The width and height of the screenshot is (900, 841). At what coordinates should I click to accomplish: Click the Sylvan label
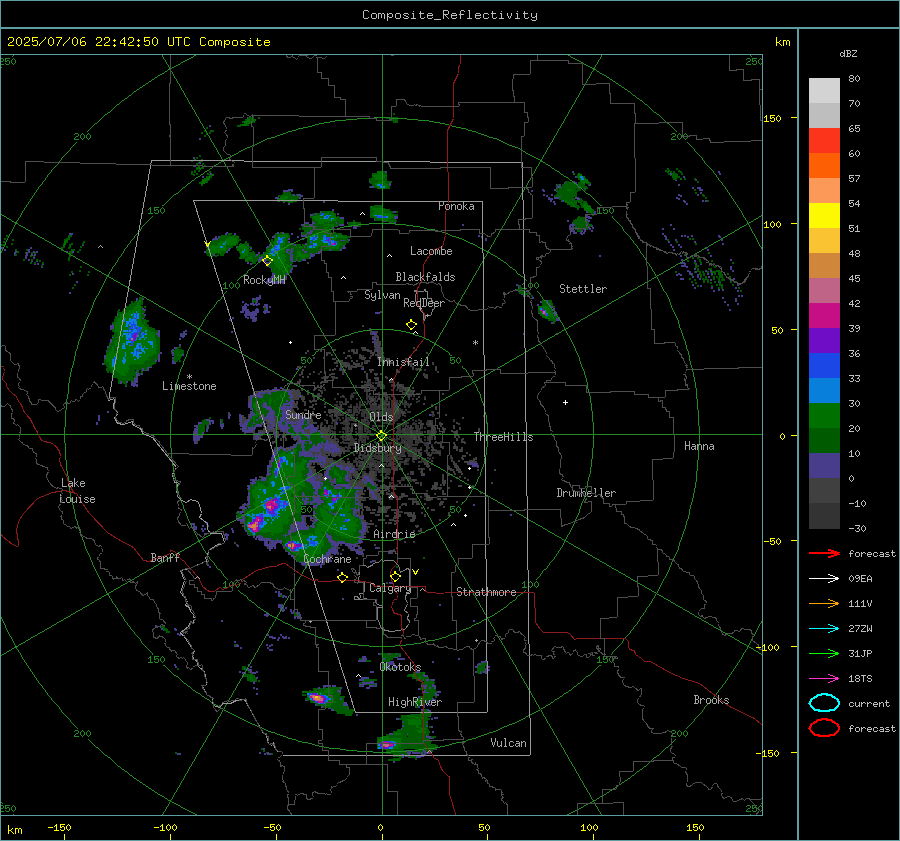pyautogui.click(x=382, y=295)
